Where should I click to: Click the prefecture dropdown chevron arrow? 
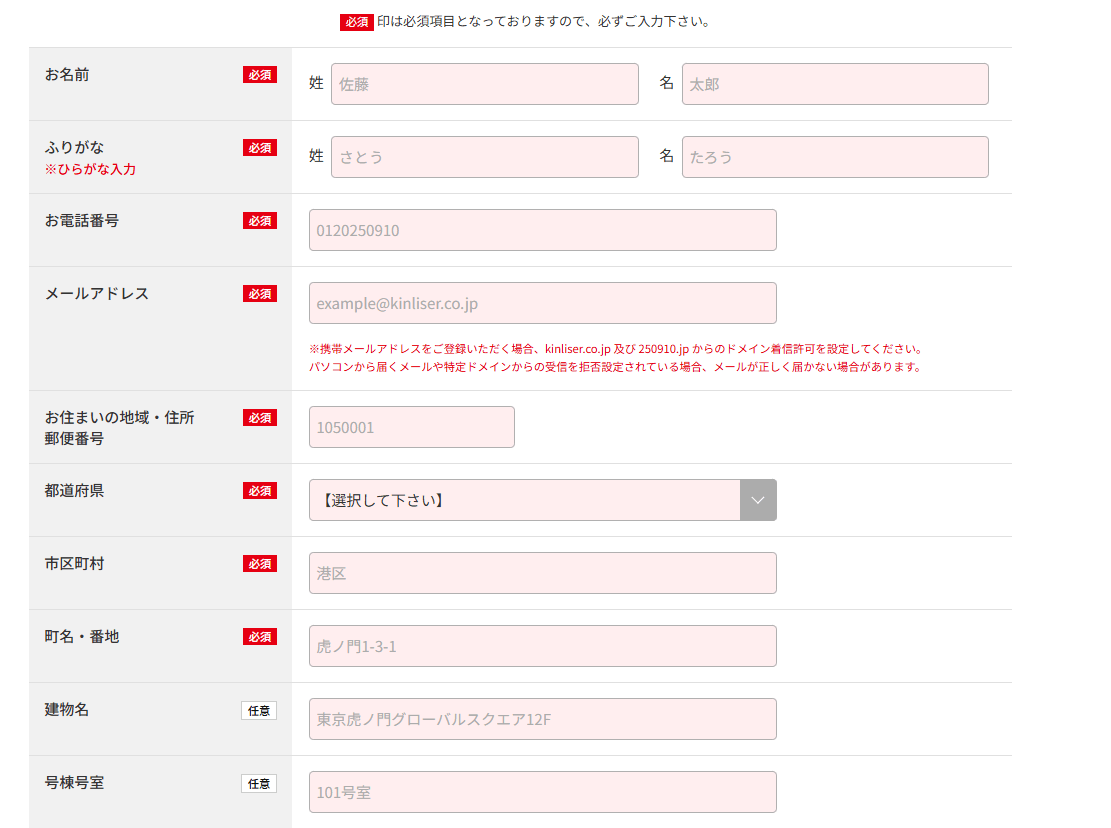(x=758, y=500)
